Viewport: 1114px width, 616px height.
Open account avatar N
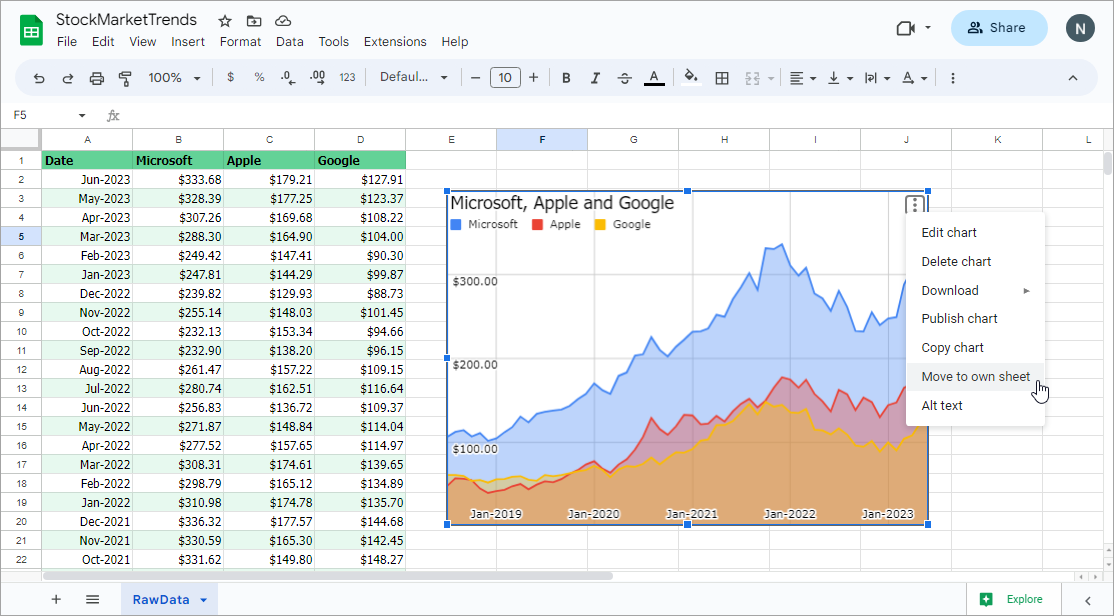coord(1080,28)
